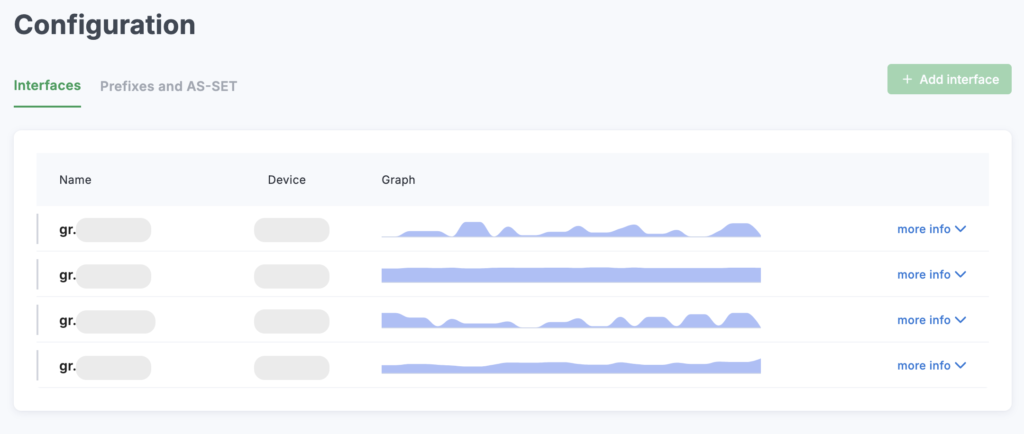Open the traffic graph of the first interface
The width and height of the screenshot is (1024, 434).
point(571,230)
